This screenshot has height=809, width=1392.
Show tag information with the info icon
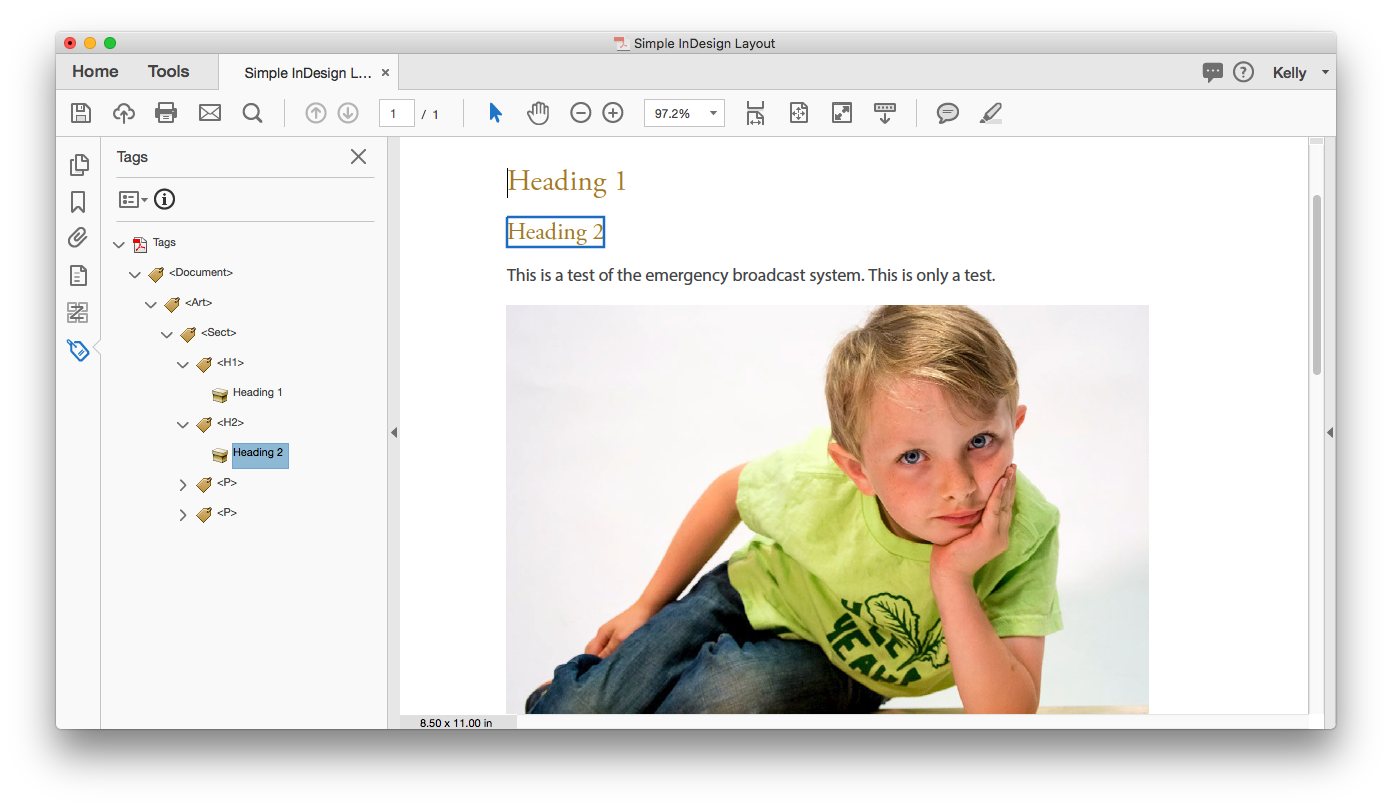pyautogui.click(x=165, y=199)
